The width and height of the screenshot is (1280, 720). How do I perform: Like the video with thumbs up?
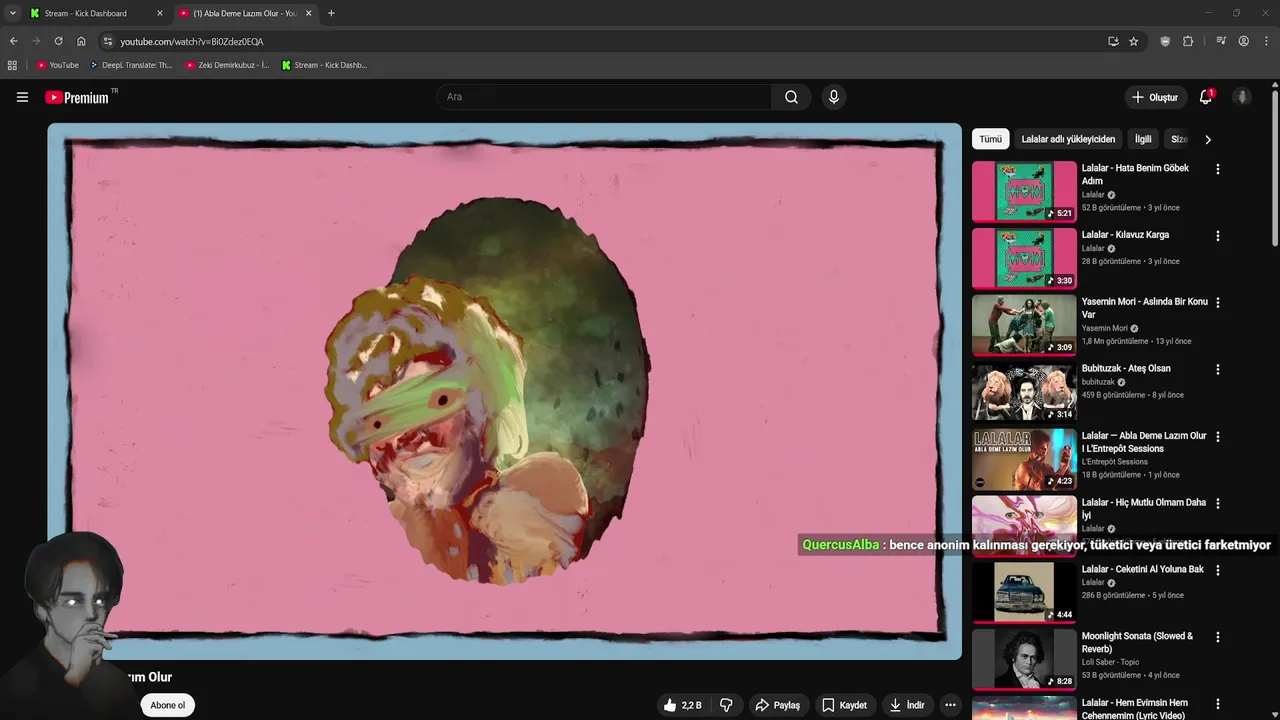tap(681, 705)
